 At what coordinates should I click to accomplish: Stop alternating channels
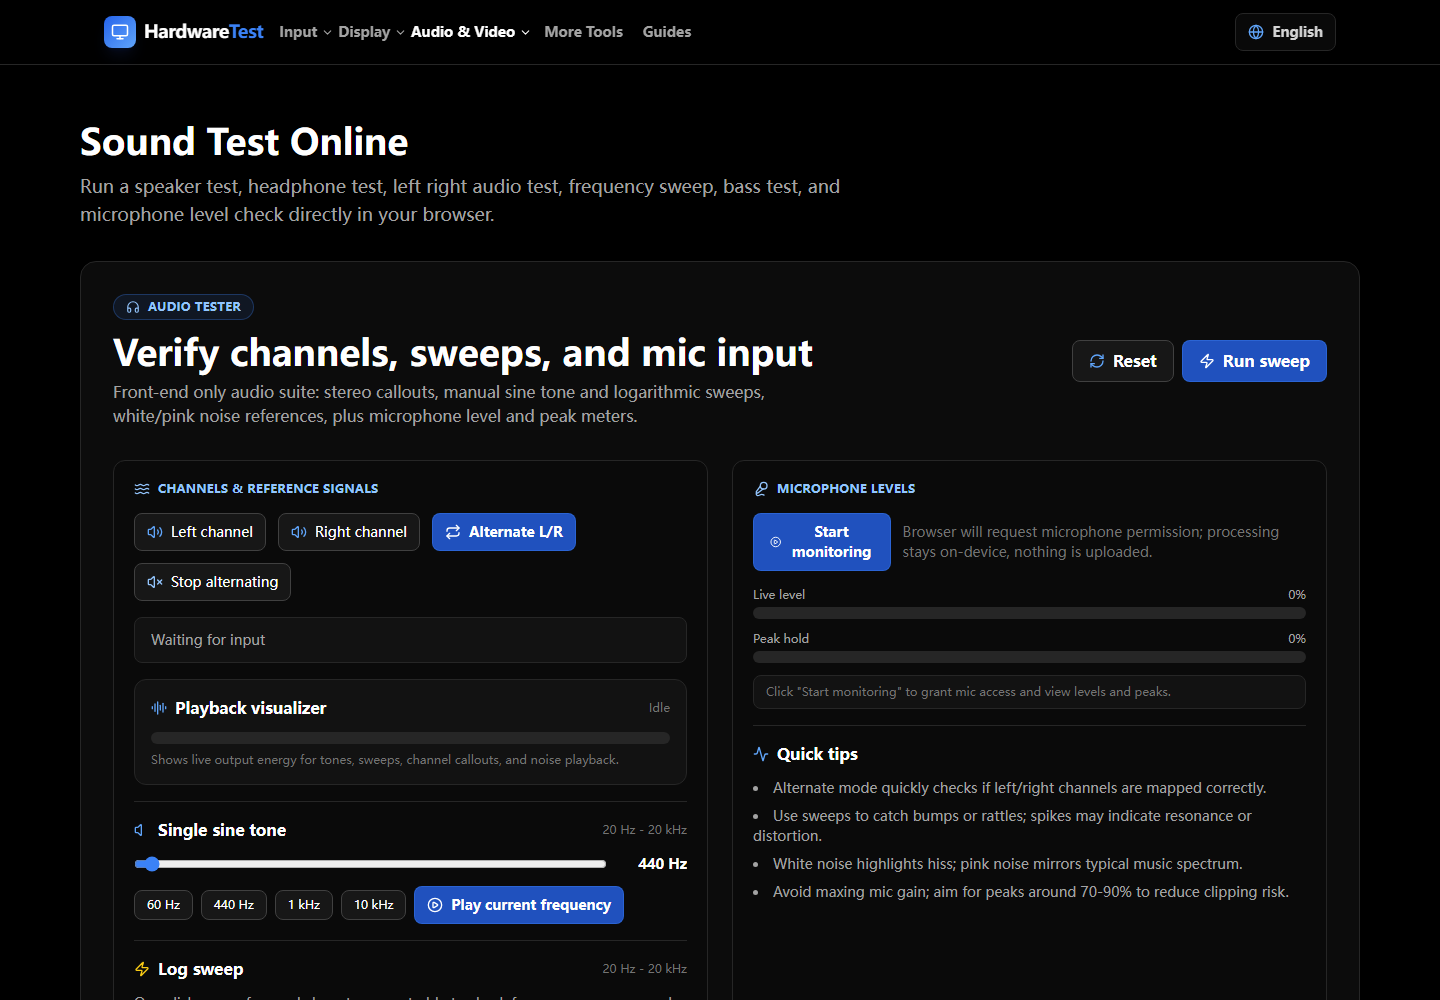point(212,582)
